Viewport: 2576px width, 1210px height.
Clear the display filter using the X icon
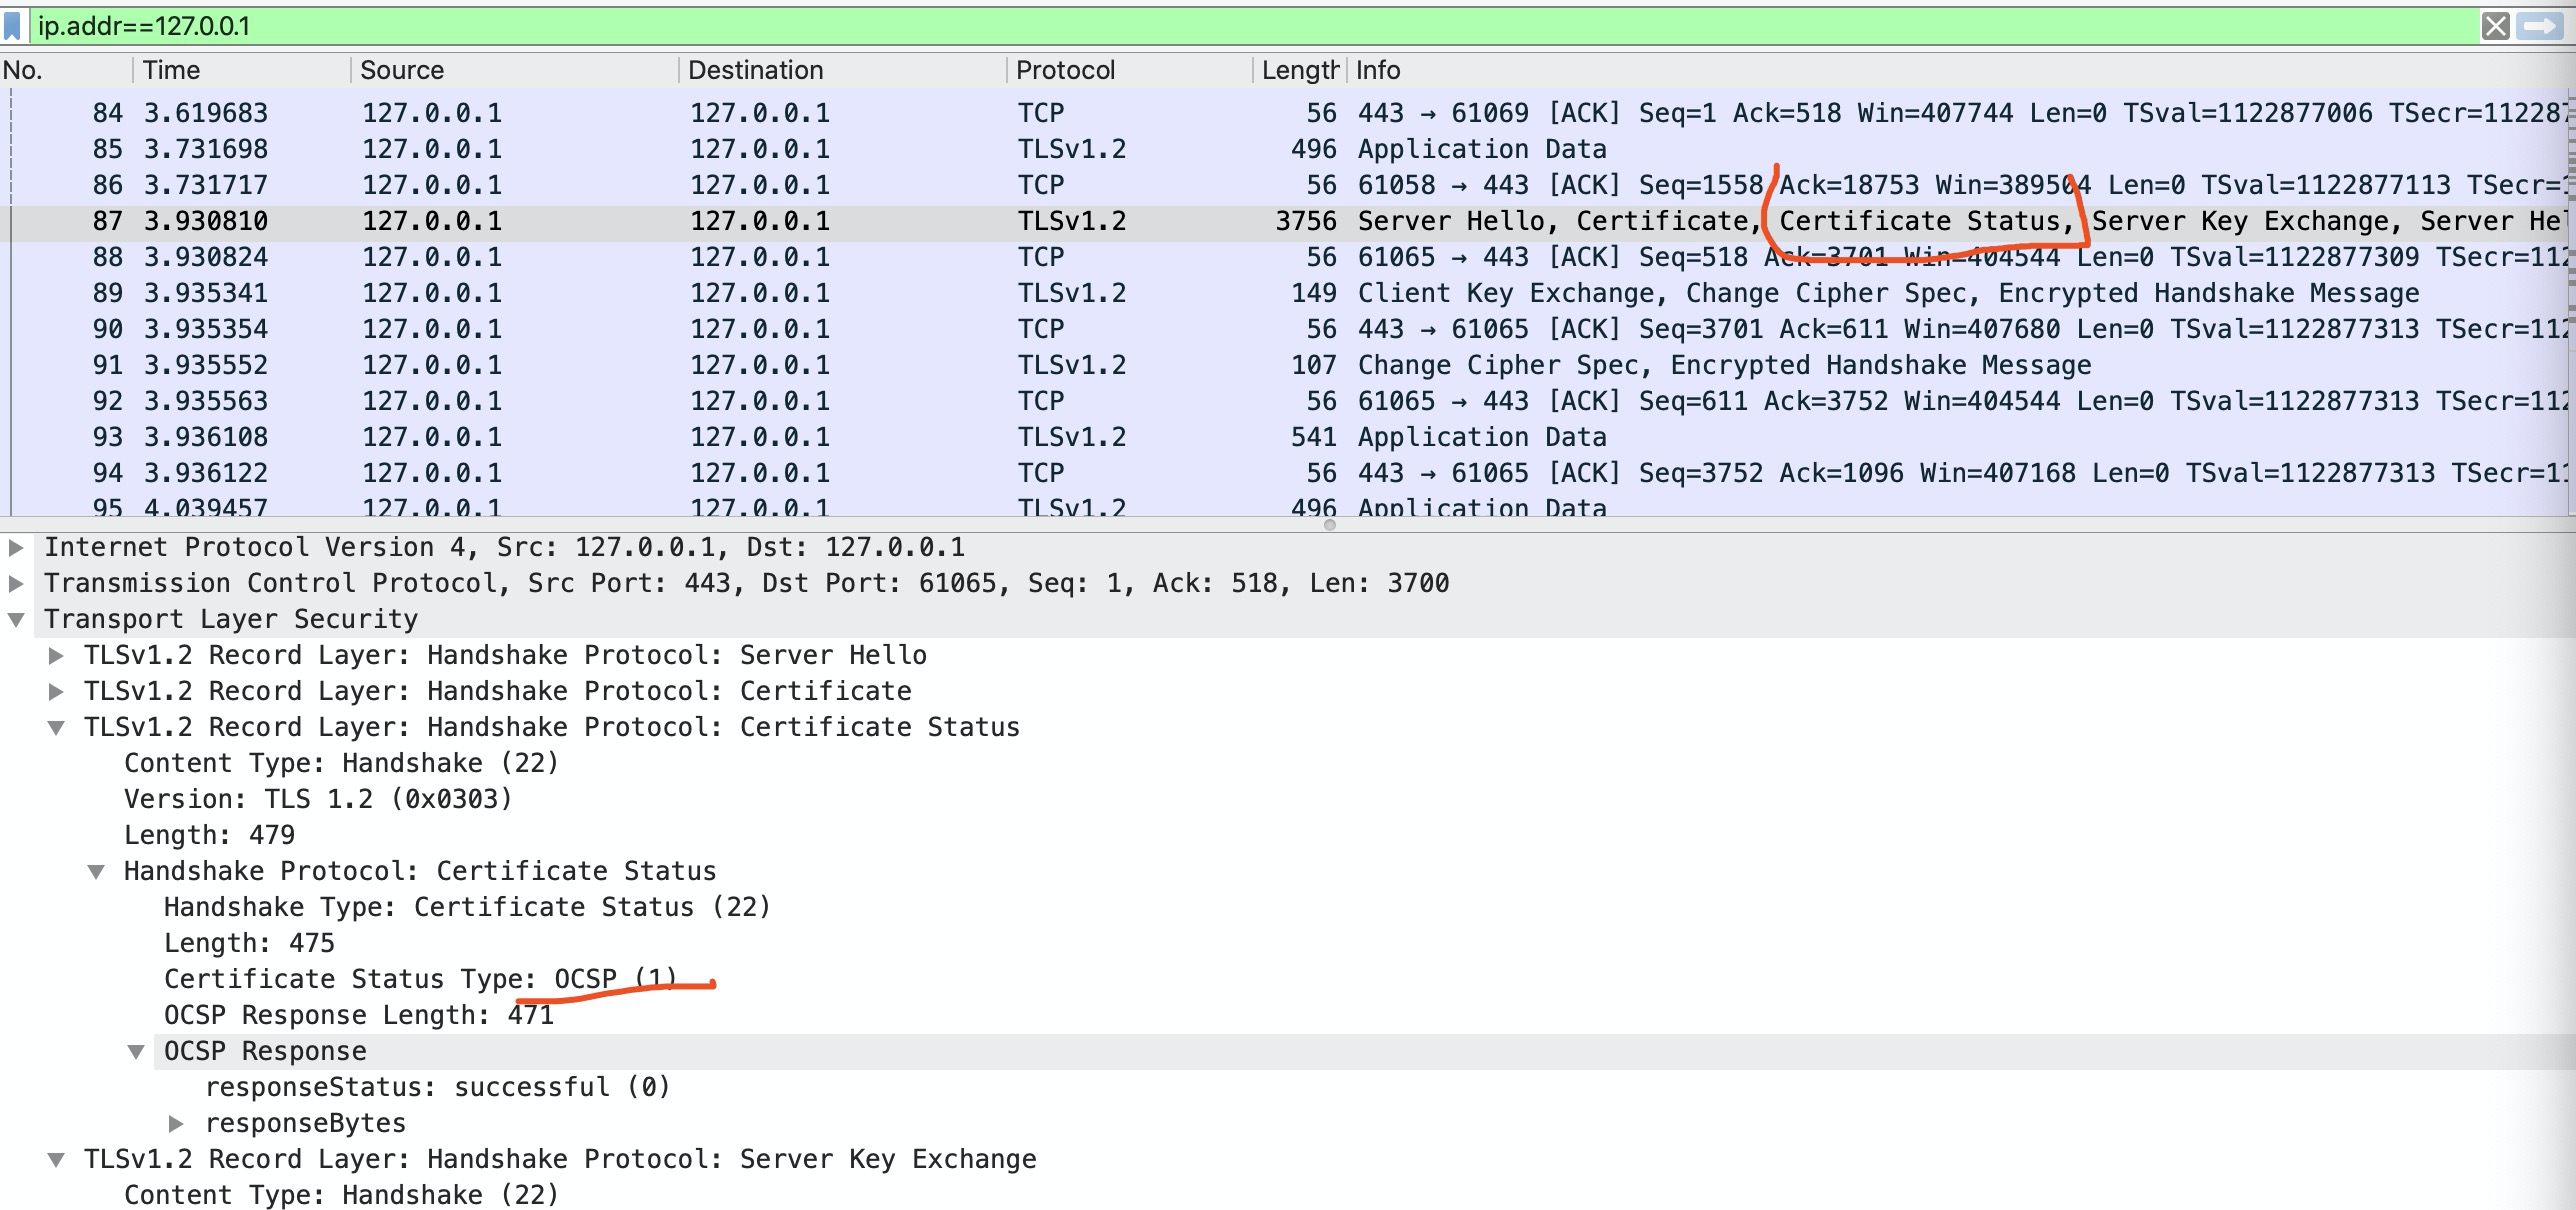[x=2497, y=27]
